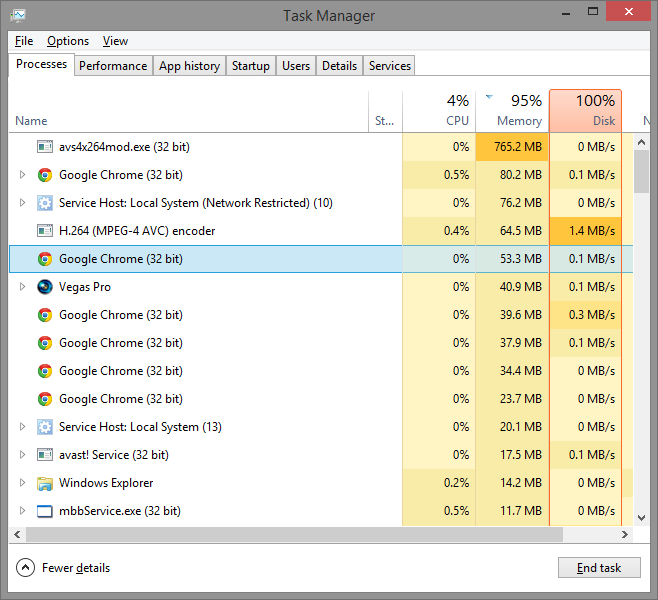Click the 11.7 MB memory cell
This screenshot has width=658, height=600.
(512, 511)
